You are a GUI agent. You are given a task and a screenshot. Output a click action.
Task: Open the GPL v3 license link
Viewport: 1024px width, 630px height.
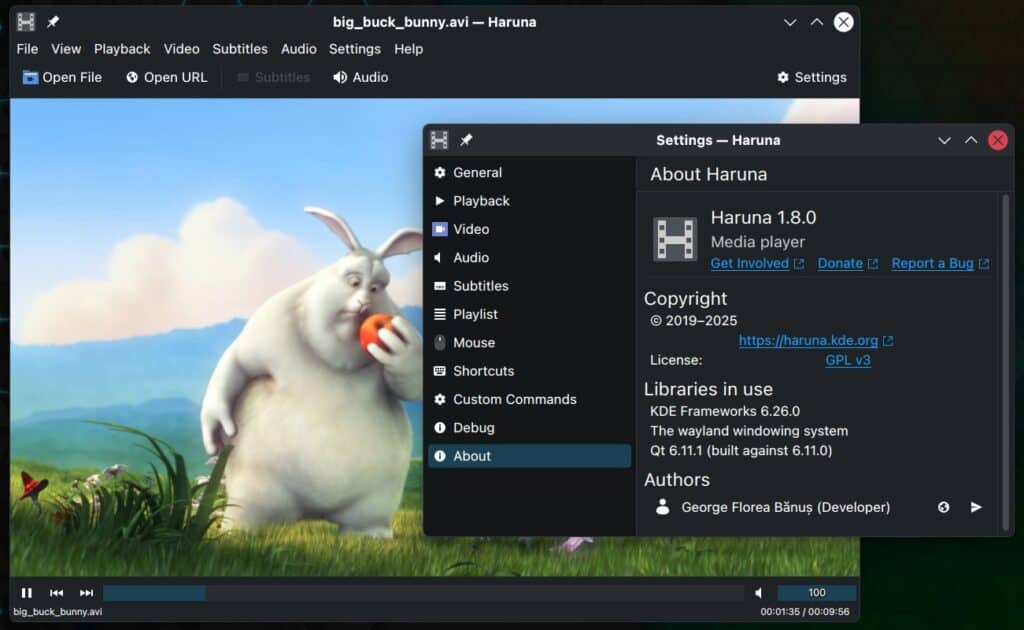(x=848, y=360)
